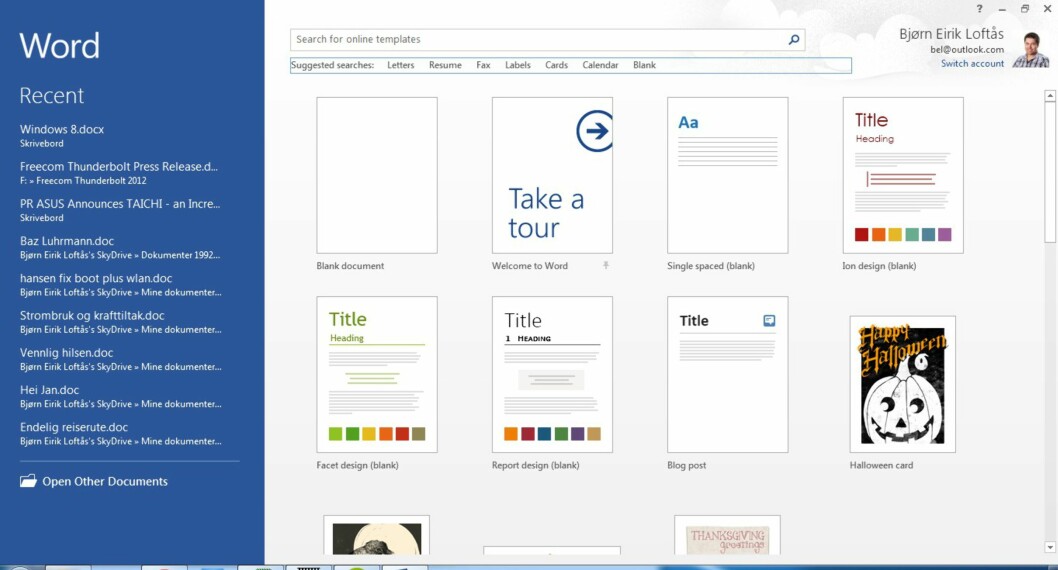Select suggested search Blank
This screenshot has width=1058, height=570.
click(x=644, y=65)
